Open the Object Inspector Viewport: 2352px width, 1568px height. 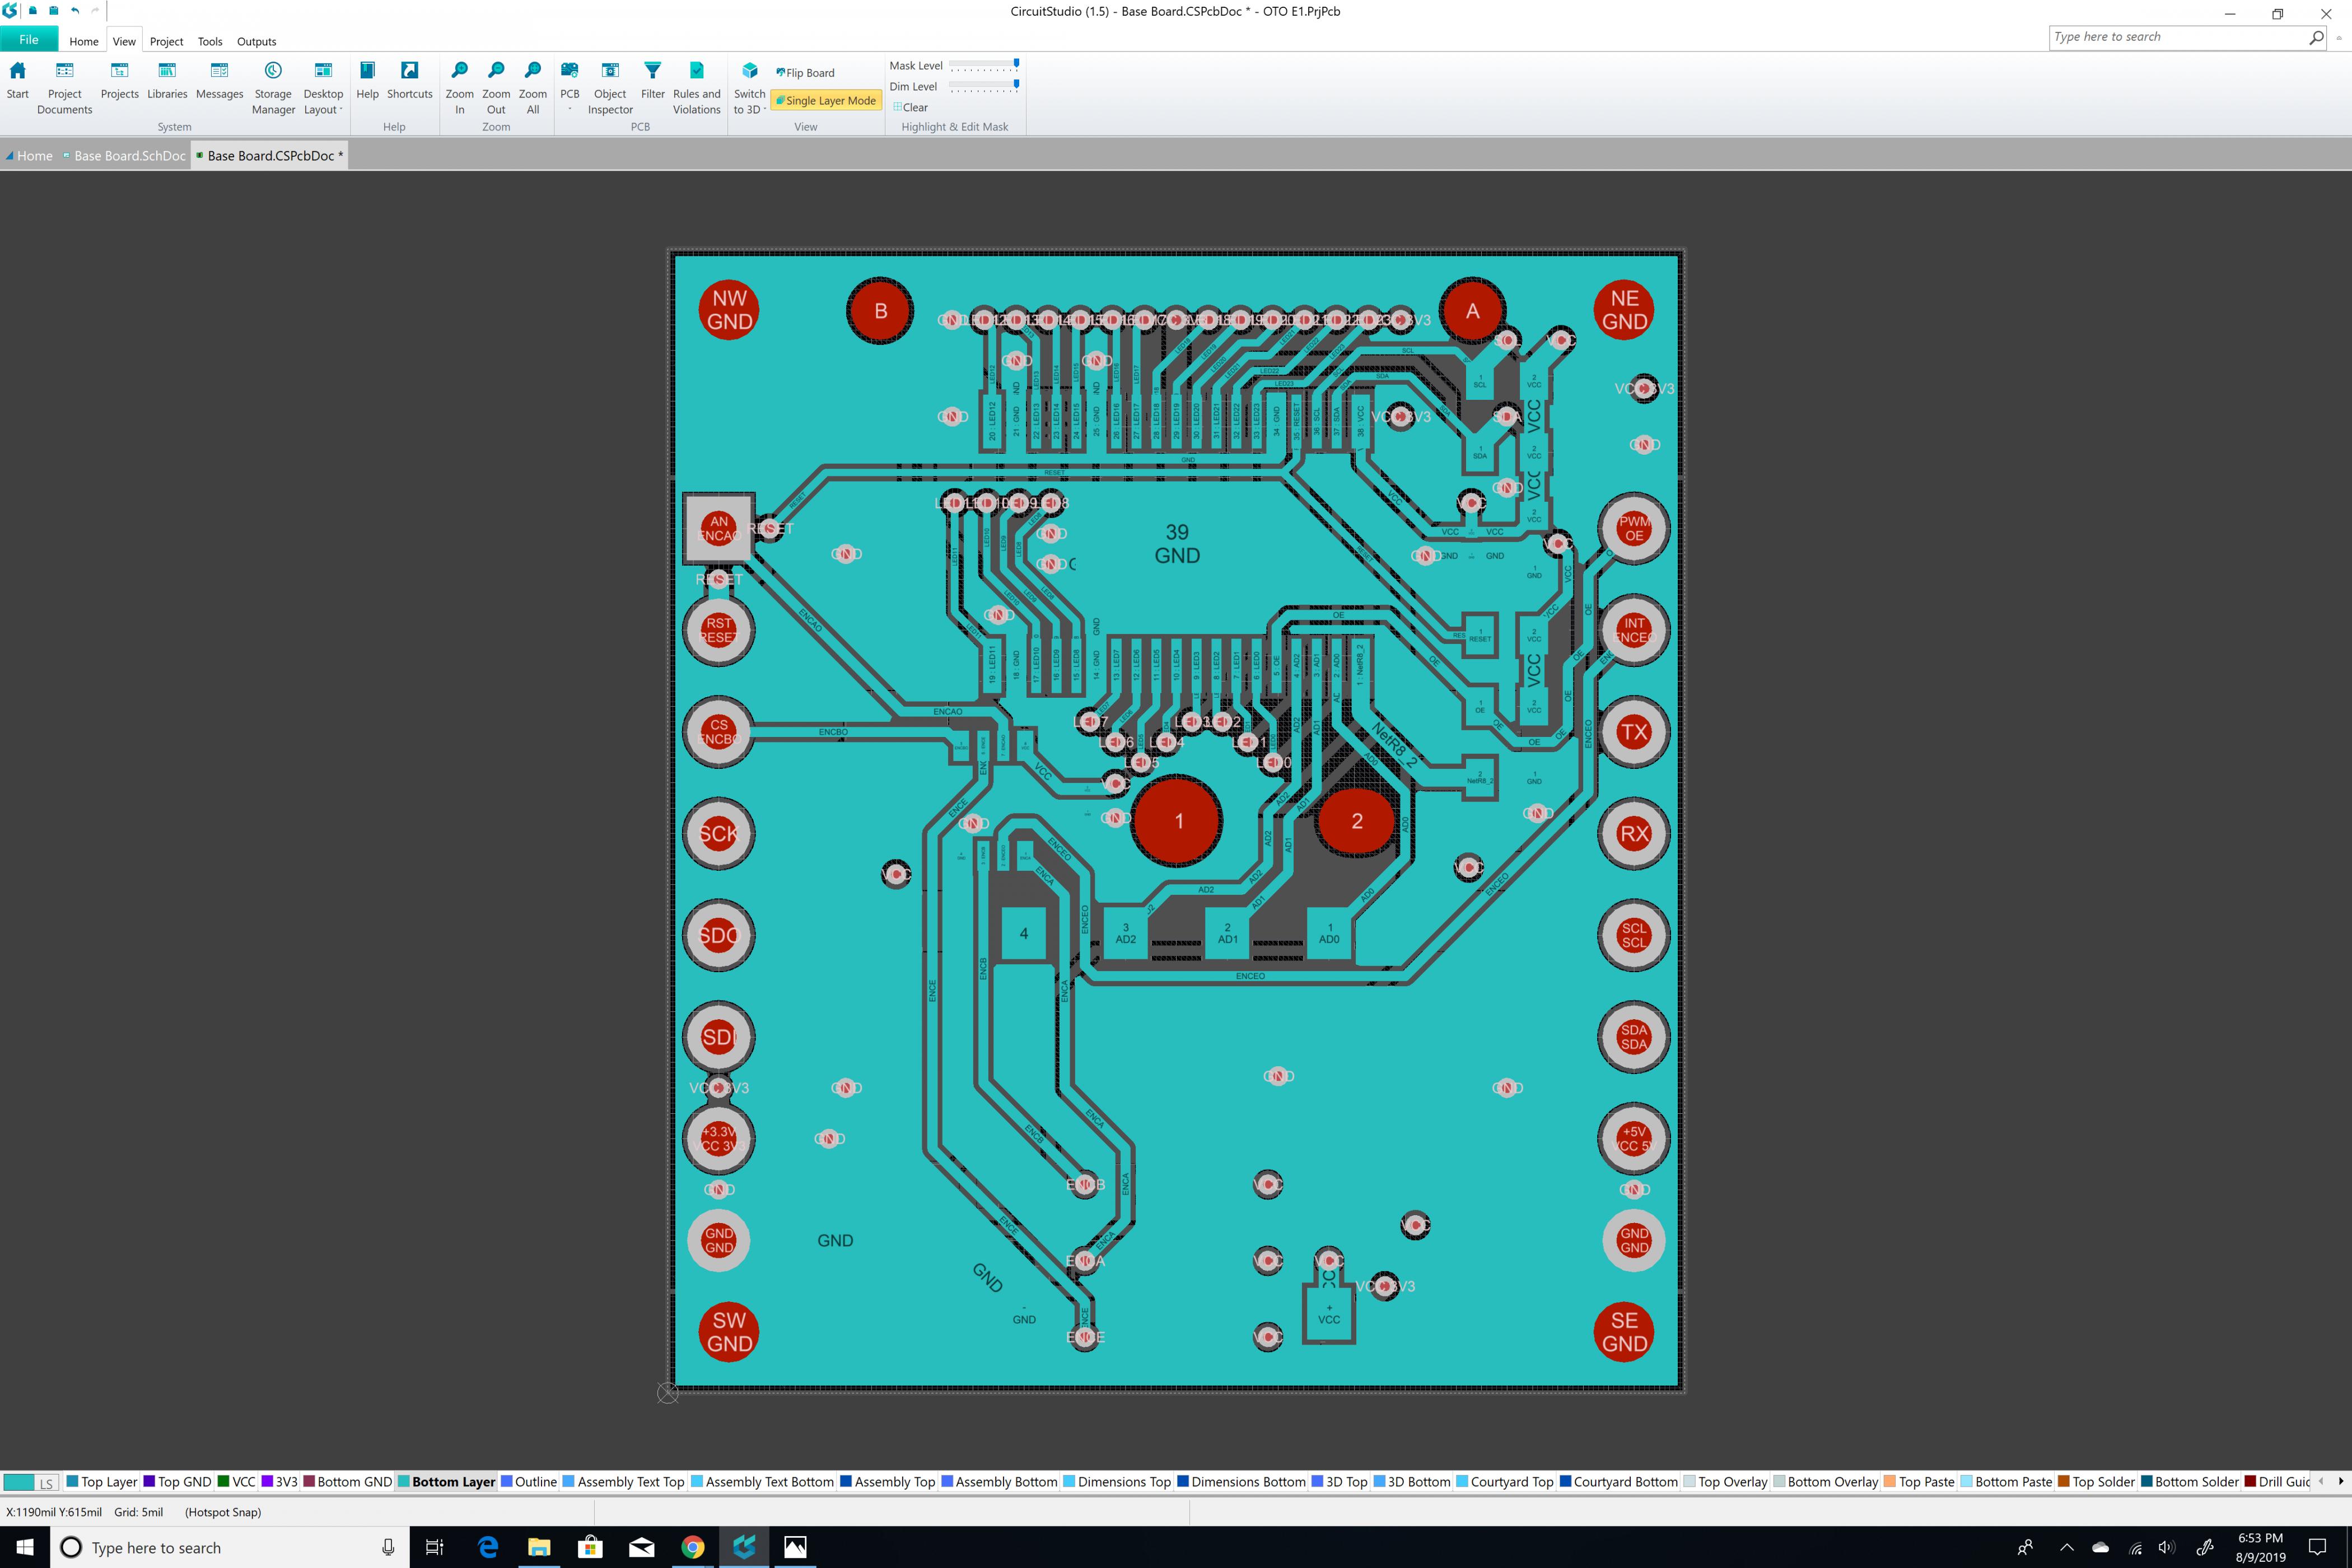(x=610, y=88)
